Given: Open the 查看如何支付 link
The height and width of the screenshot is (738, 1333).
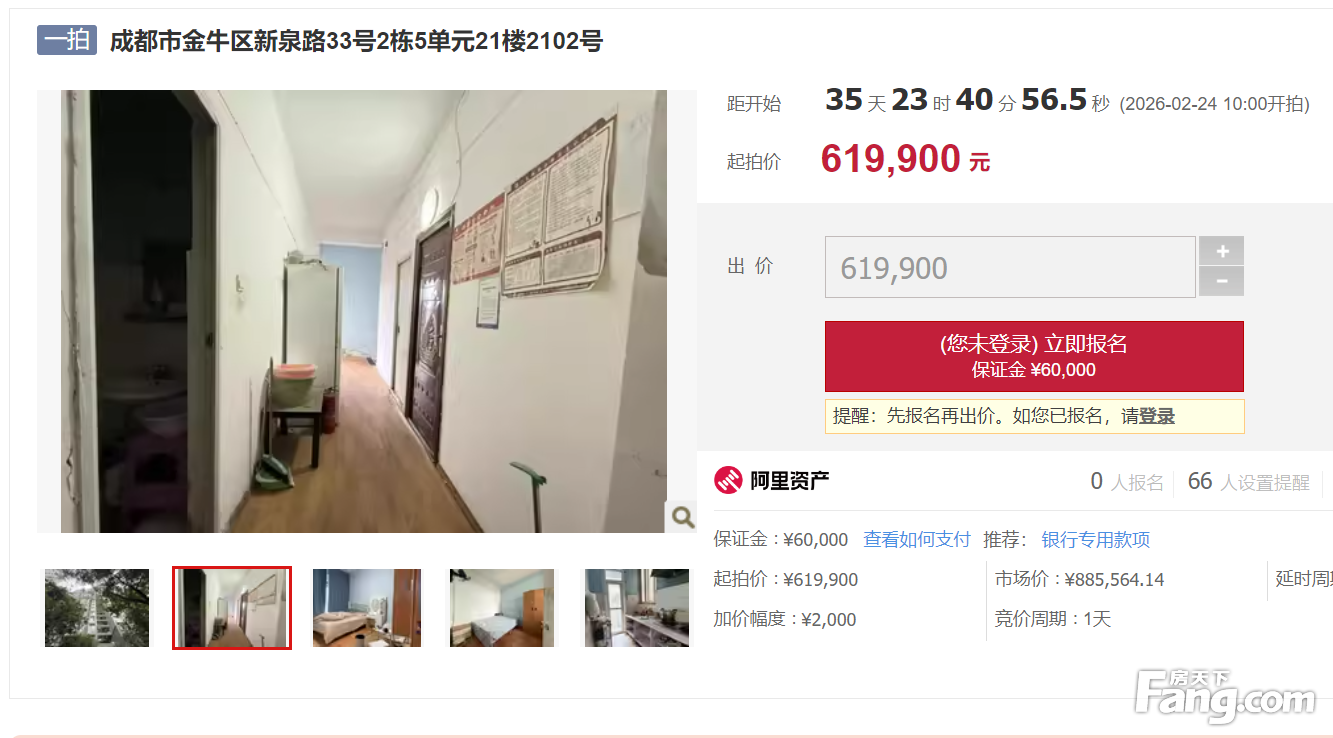Looking at the screenshot, I should (x=917, y=540).
